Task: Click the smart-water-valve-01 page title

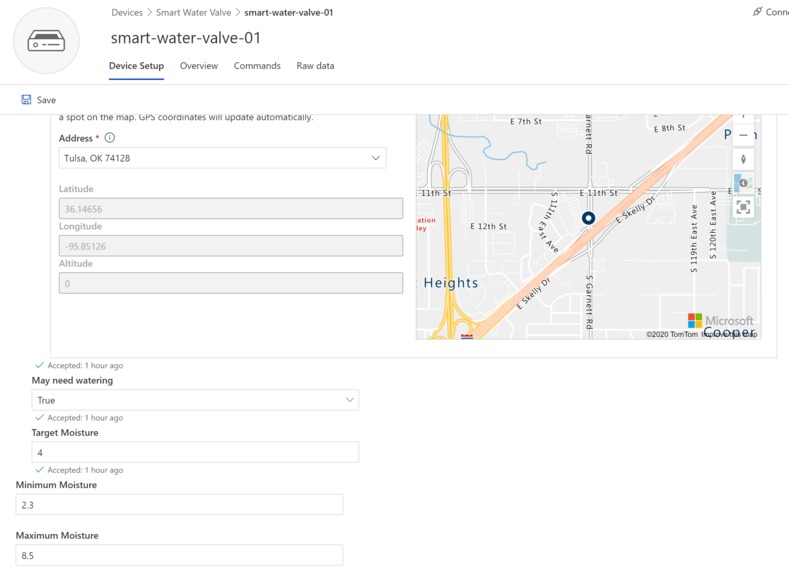Action: click(x=186, y=38)
